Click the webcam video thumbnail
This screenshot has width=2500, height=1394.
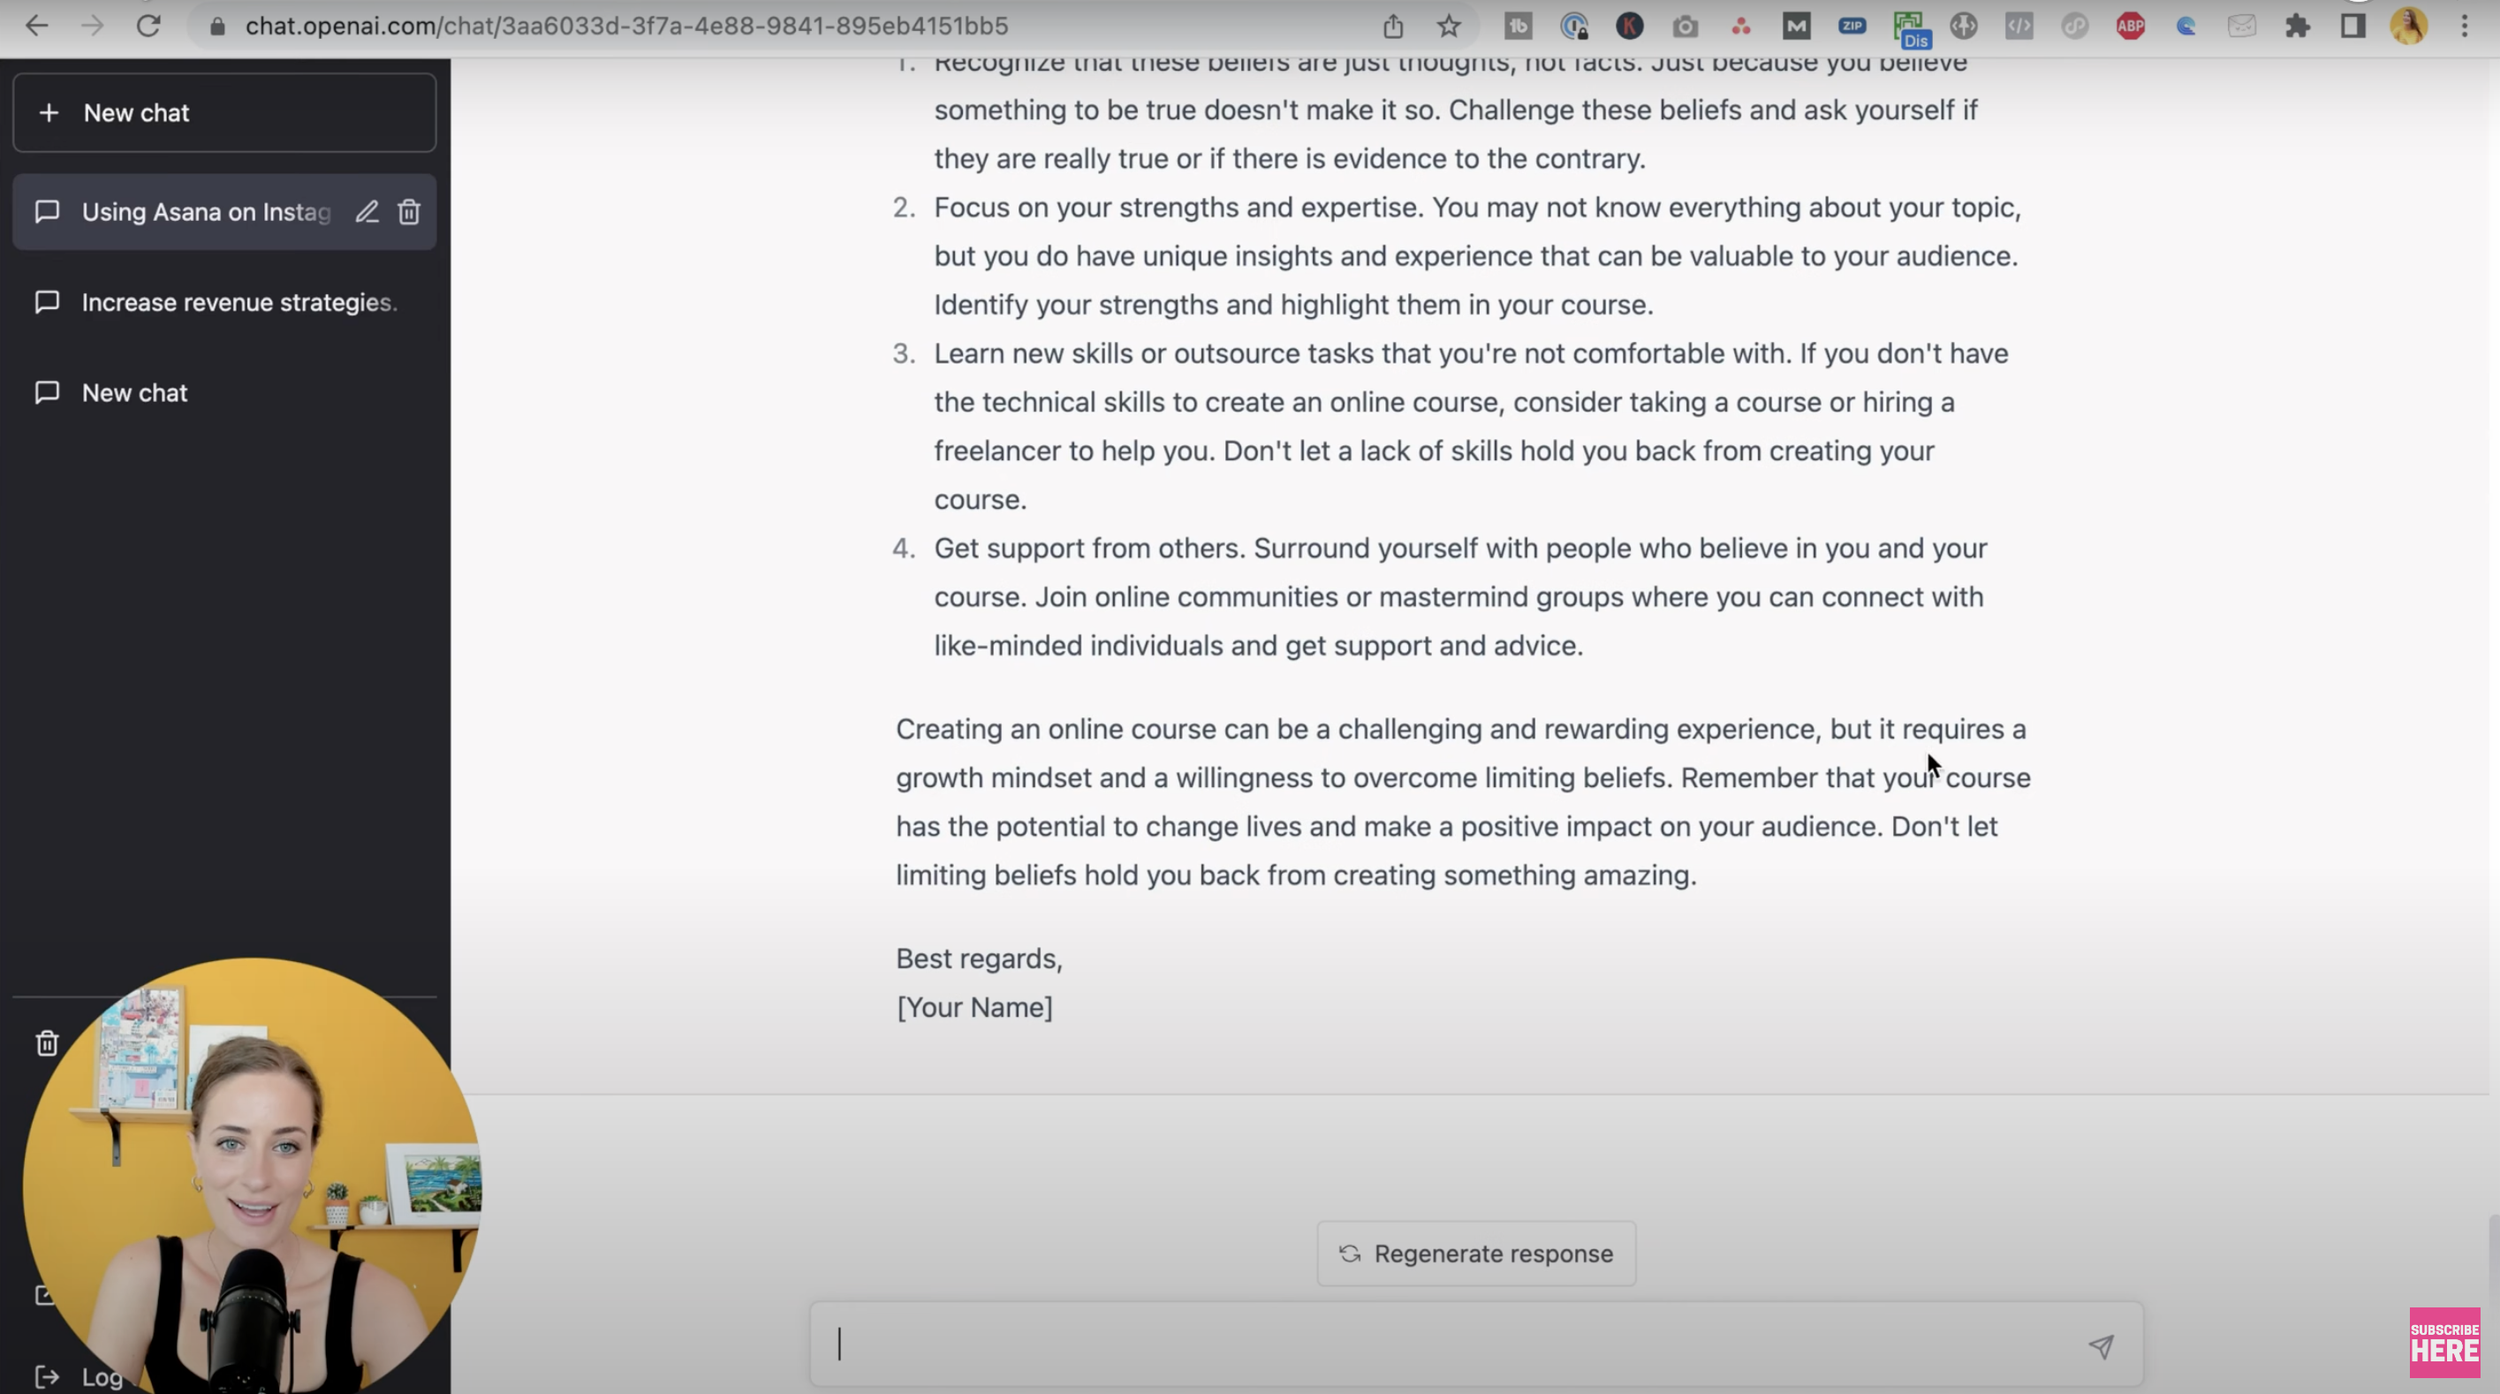coord(252,1176)
